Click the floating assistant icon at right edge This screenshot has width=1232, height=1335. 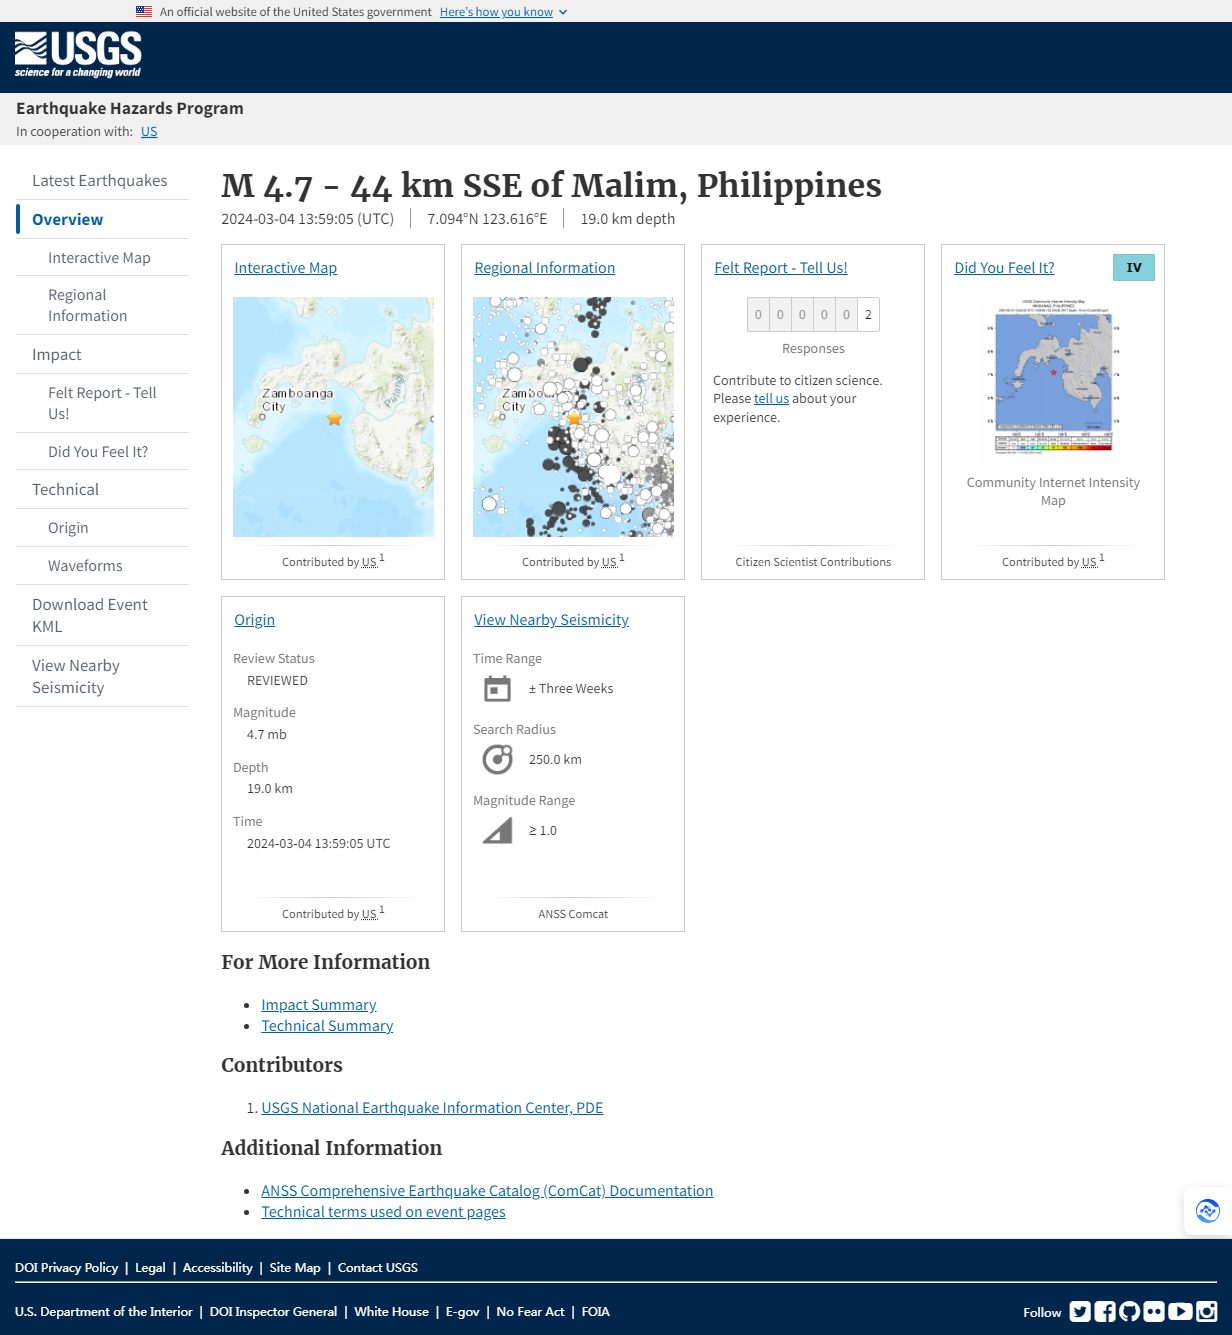coord(1208,1211)
